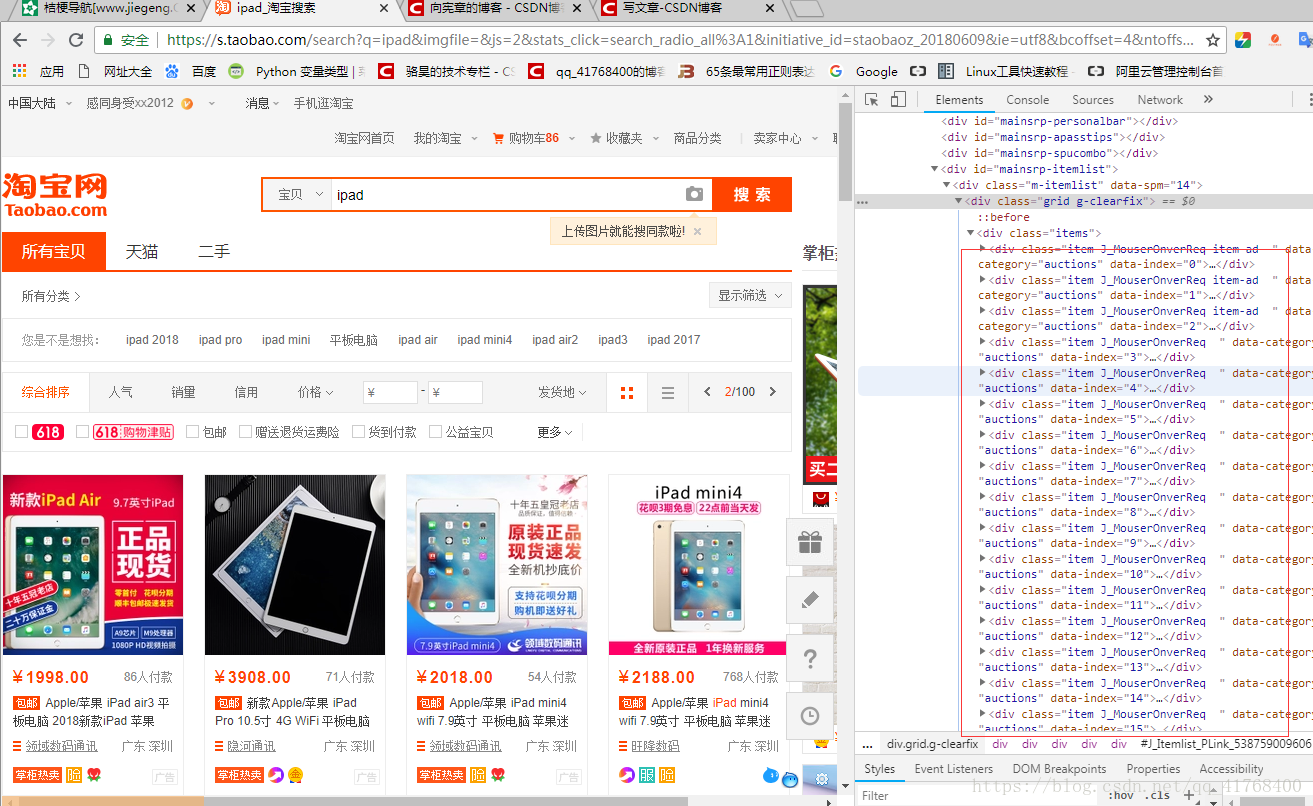
Task: Bookmark this page with the star icon
Action: click(x=1213, y=40)
